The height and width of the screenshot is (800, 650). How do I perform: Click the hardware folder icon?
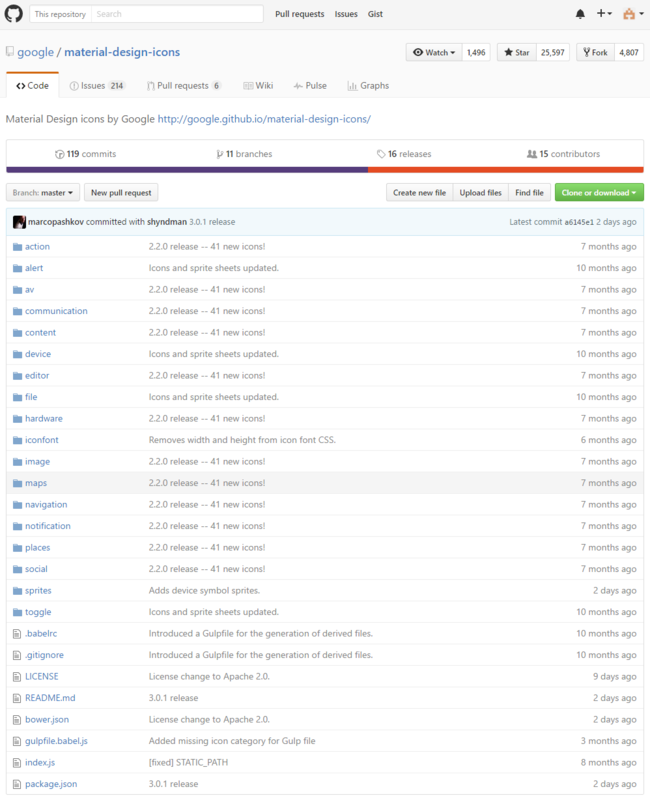pos(17,418)
